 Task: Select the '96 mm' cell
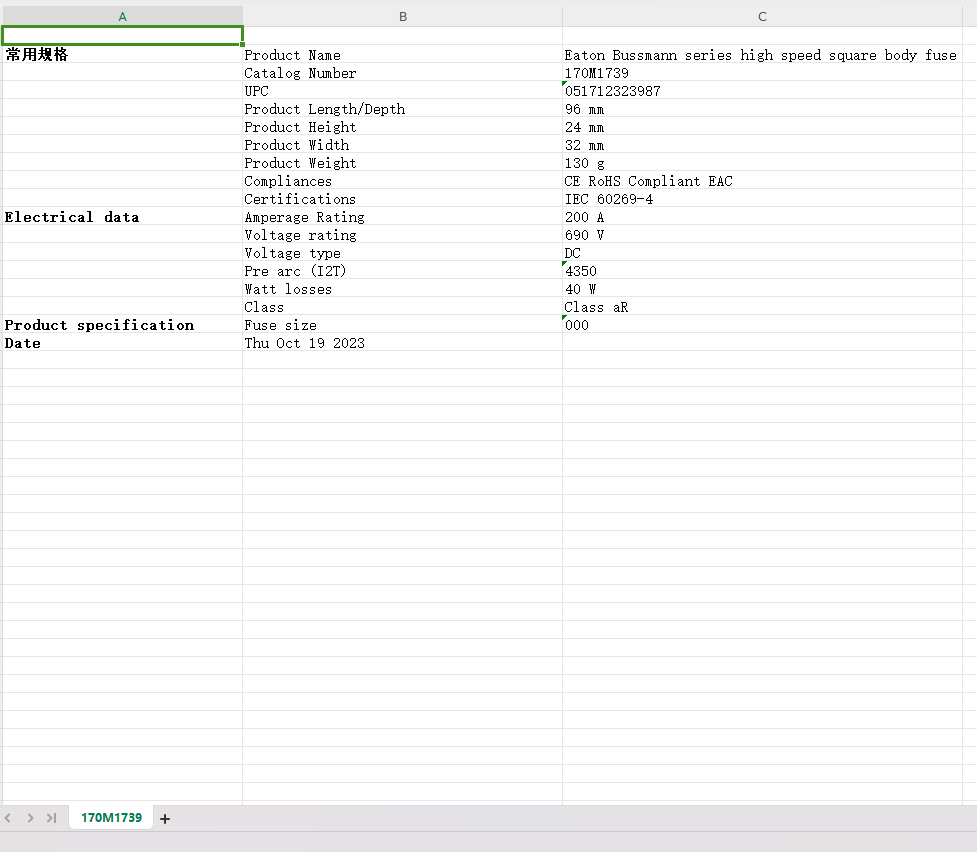(x=762, y=108)
